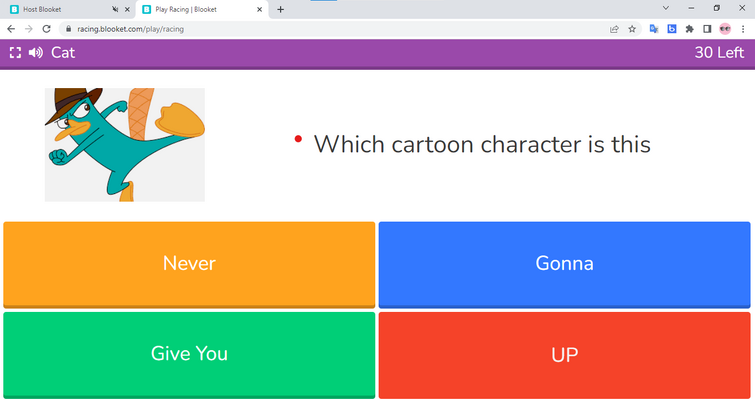Open a new browser tab
The width and height of the screenshot is (755, 400).
(x=280, y=9)
